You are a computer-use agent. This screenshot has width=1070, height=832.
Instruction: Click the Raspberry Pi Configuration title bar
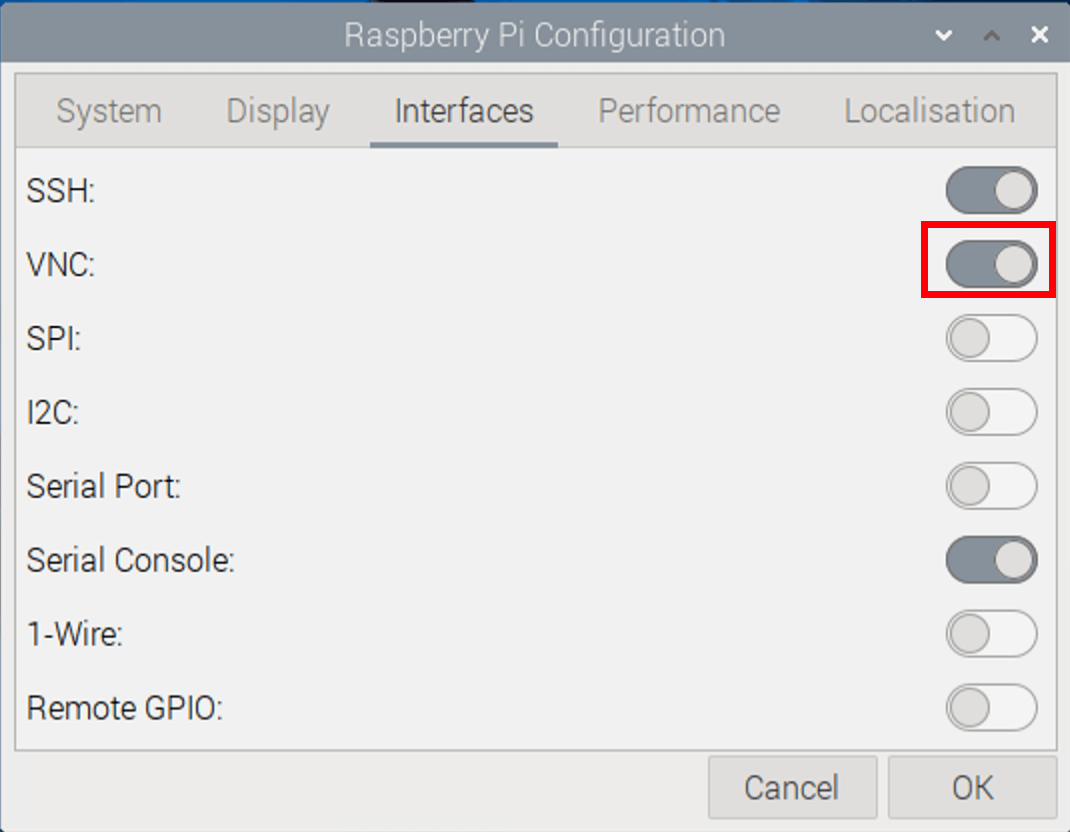coord(534,34)
